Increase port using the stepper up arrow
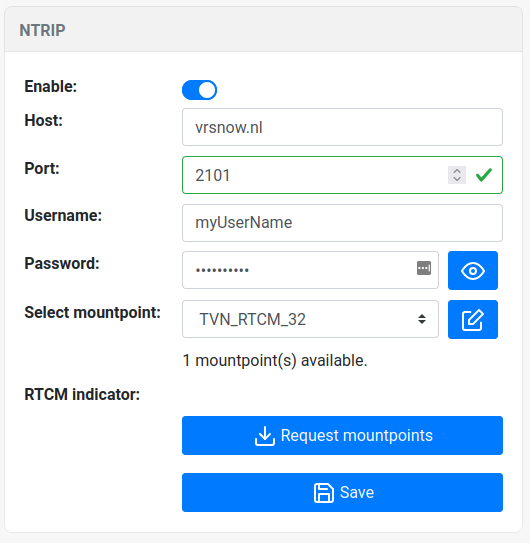 coord(457,171)
